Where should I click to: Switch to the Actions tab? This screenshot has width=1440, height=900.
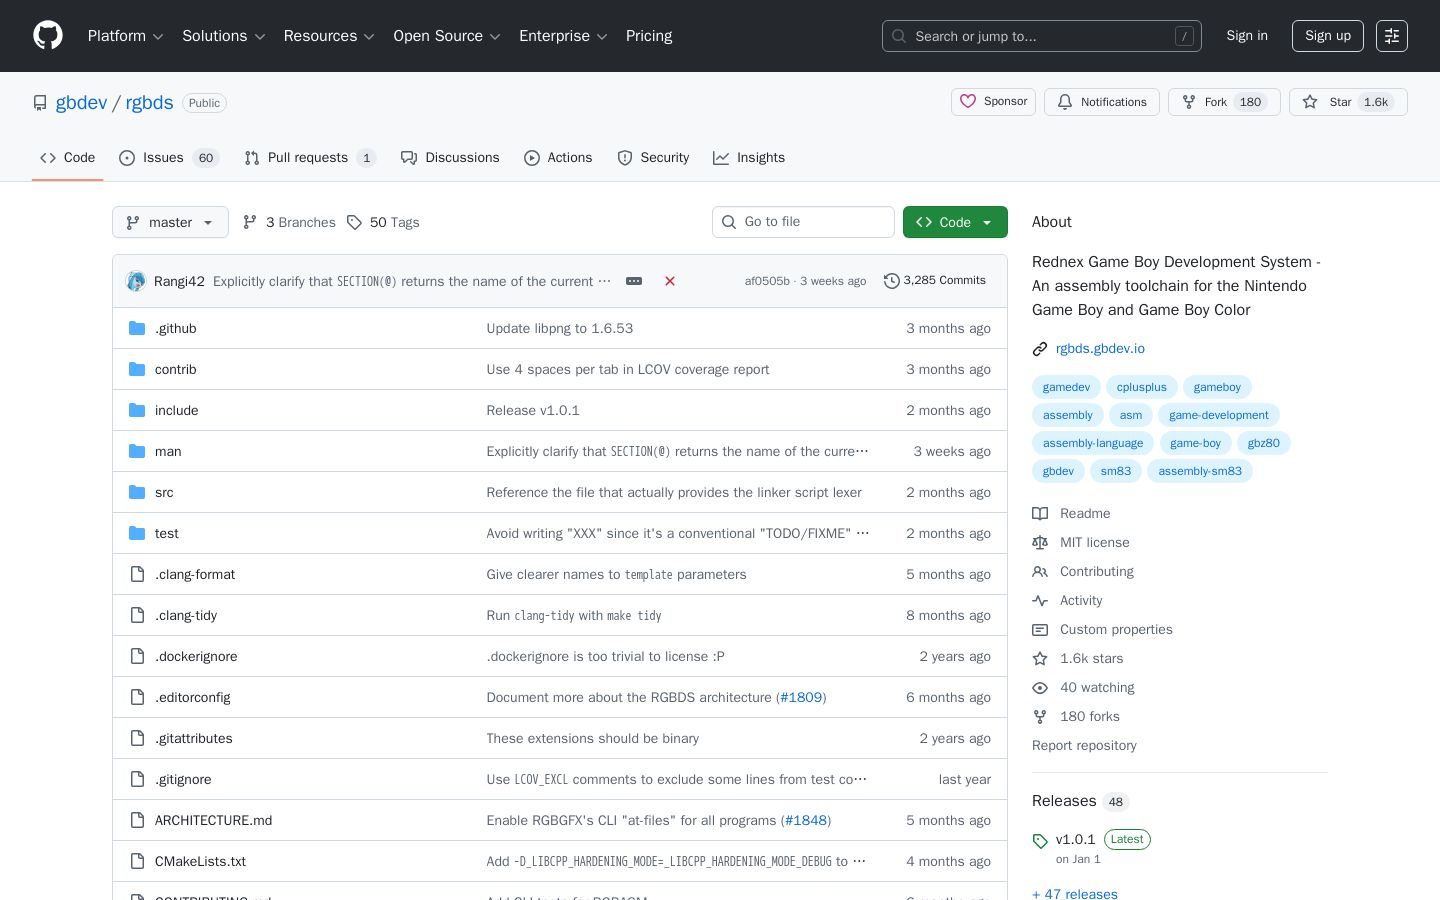[558, 158]
